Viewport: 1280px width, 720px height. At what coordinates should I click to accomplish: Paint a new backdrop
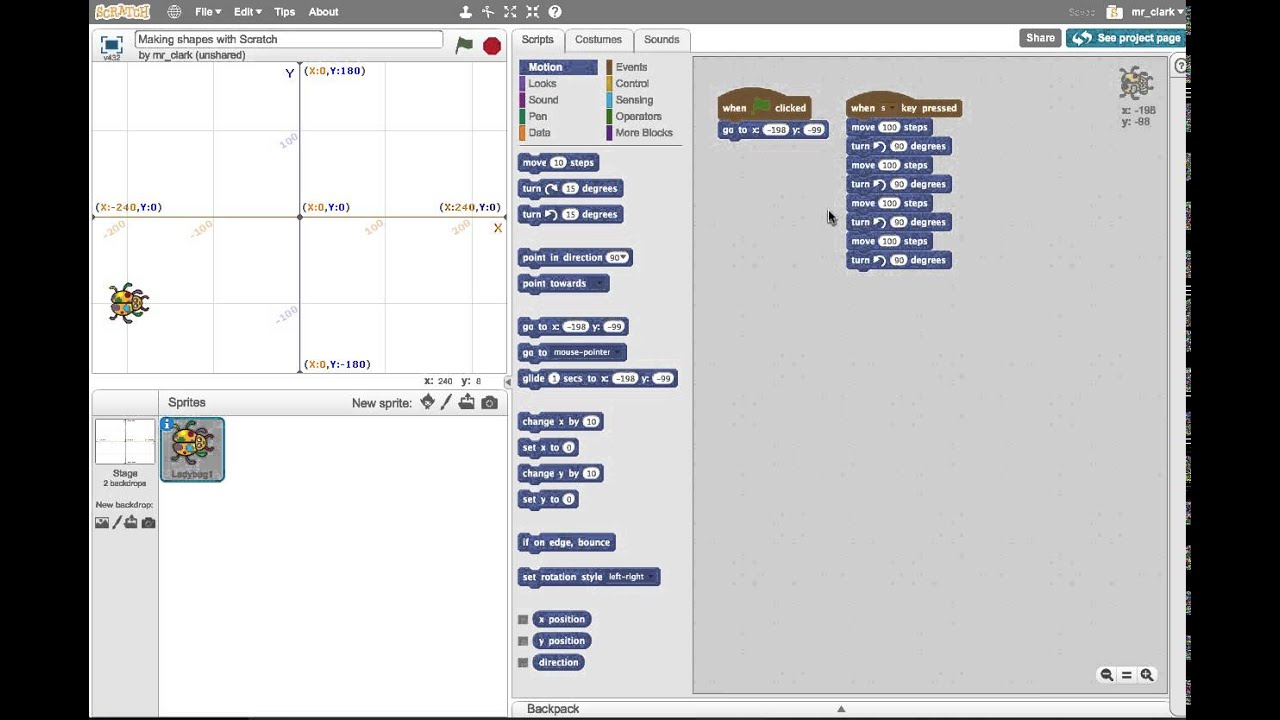pos(117,522)
